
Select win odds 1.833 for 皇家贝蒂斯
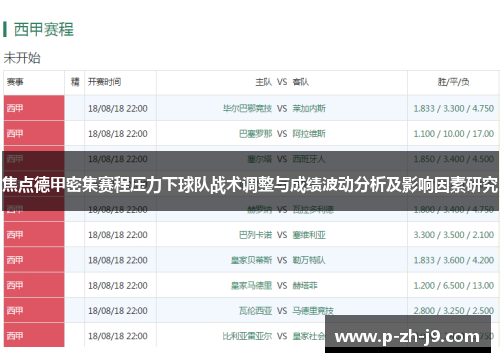pyautogui.click(x=424, y=260)
